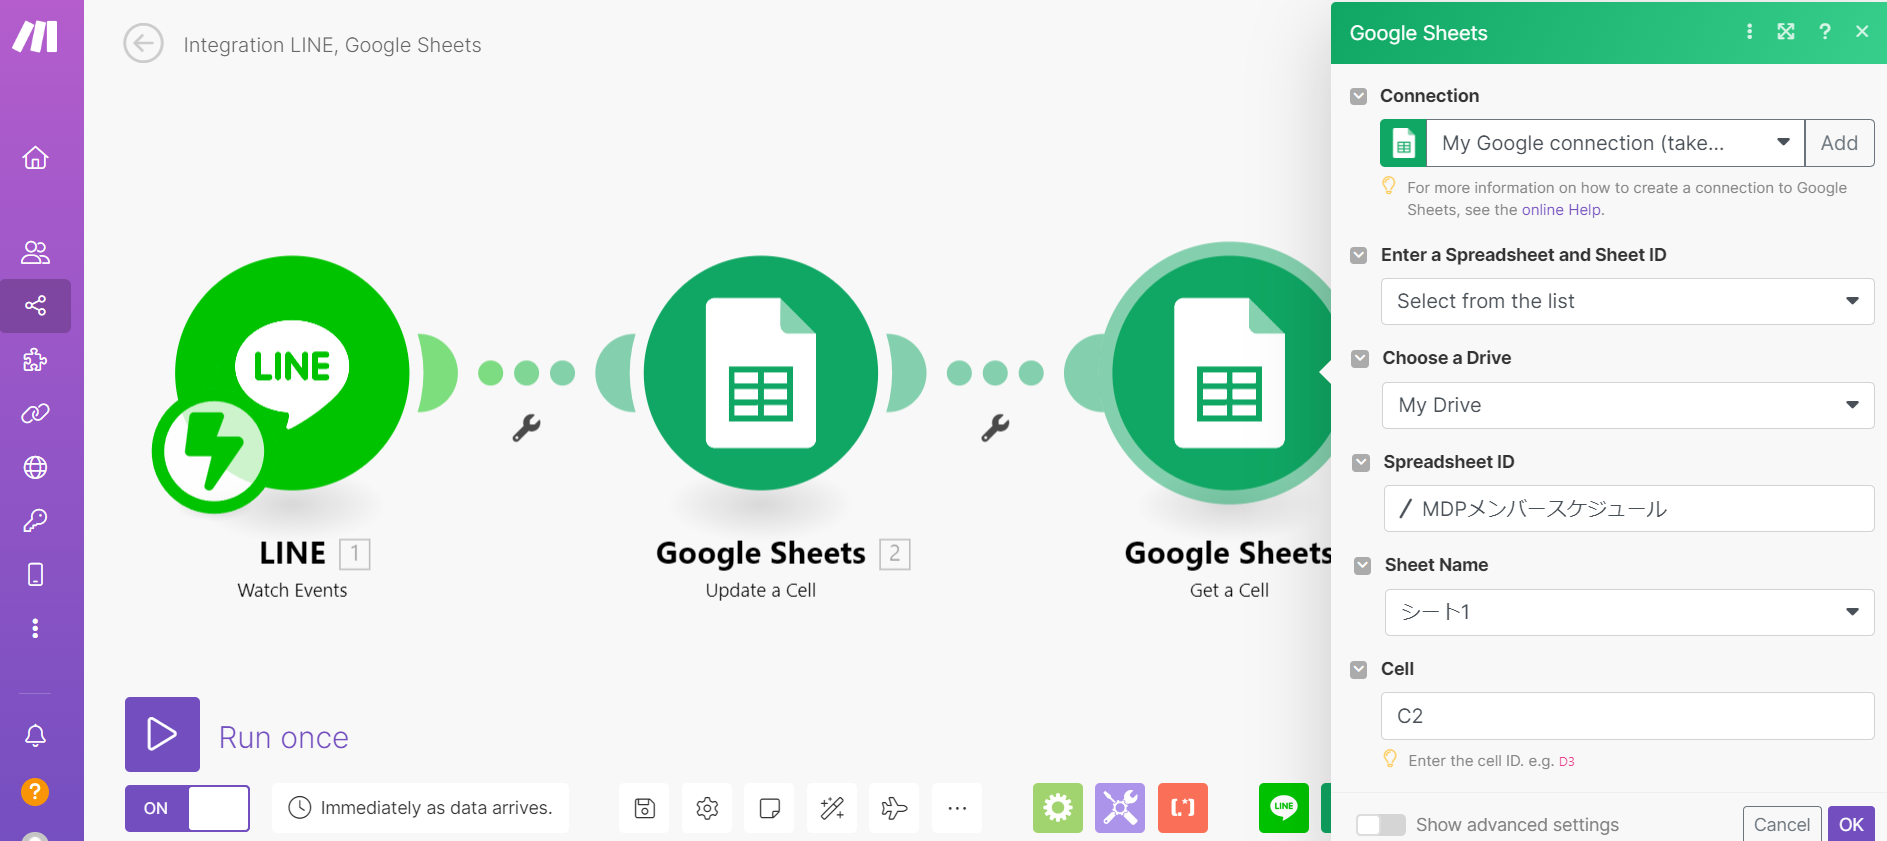The width and height of the screenshot is (1887, 841).
Task: Click the Auto-align magic wand icon
Action: 832,808
